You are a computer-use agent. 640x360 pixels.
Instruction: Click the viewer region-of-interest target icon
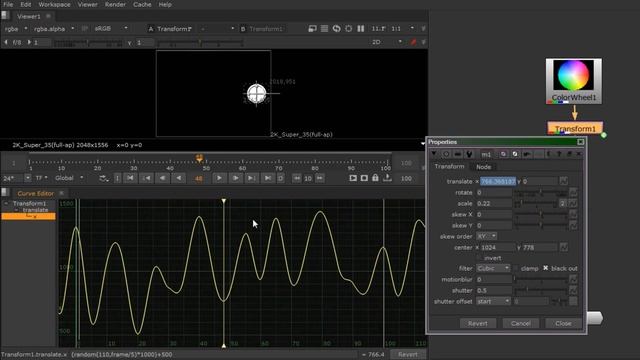coord(349,29)
